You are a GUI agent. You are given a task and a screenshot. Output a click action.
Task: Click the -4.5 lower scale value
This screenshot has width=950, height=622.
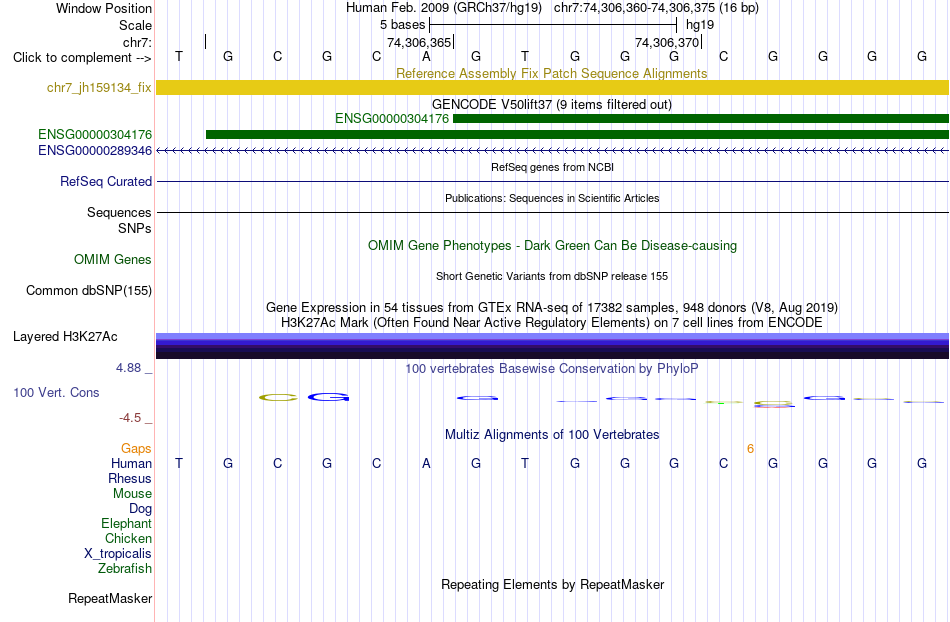click(x=130, y=418)
